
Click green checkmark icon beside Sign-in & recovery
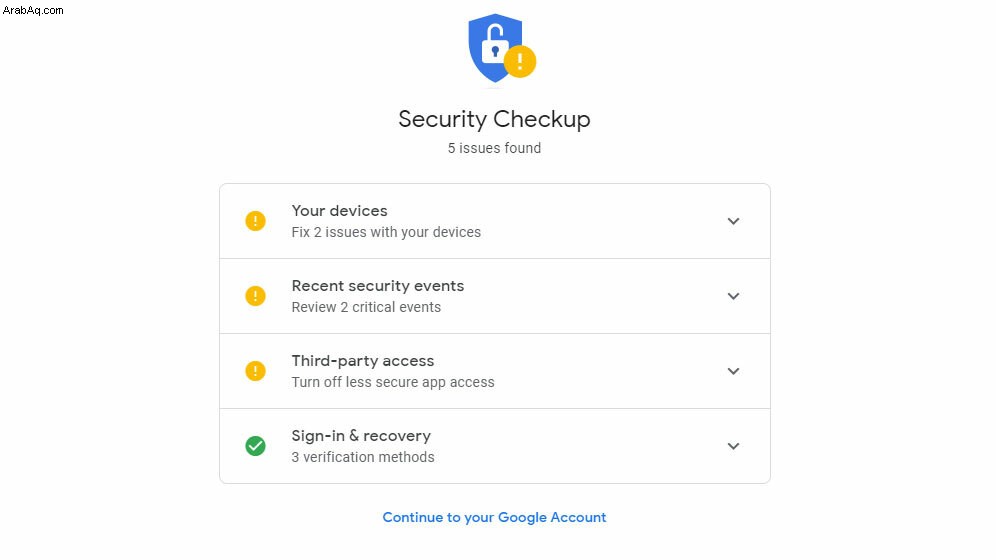click(x=255, y=446)
